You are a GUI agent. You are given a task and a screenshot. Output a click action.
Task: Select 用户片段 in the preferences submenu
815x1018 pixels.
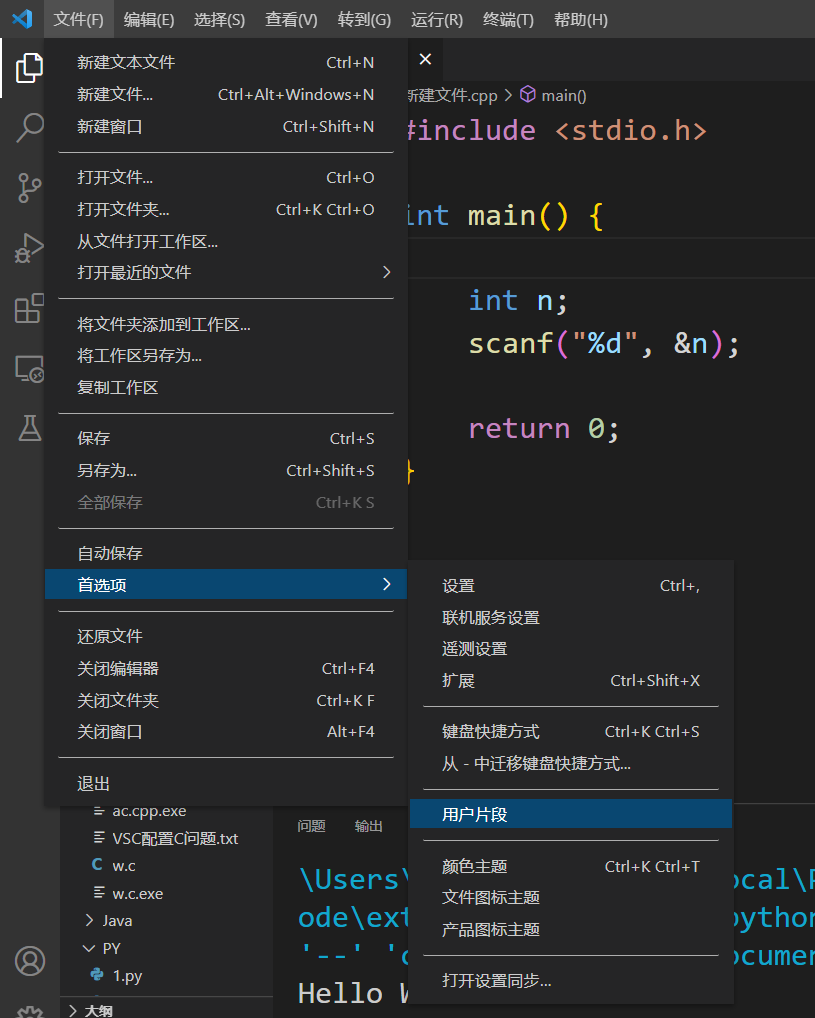pyautogui.click(x=475, y=814)
